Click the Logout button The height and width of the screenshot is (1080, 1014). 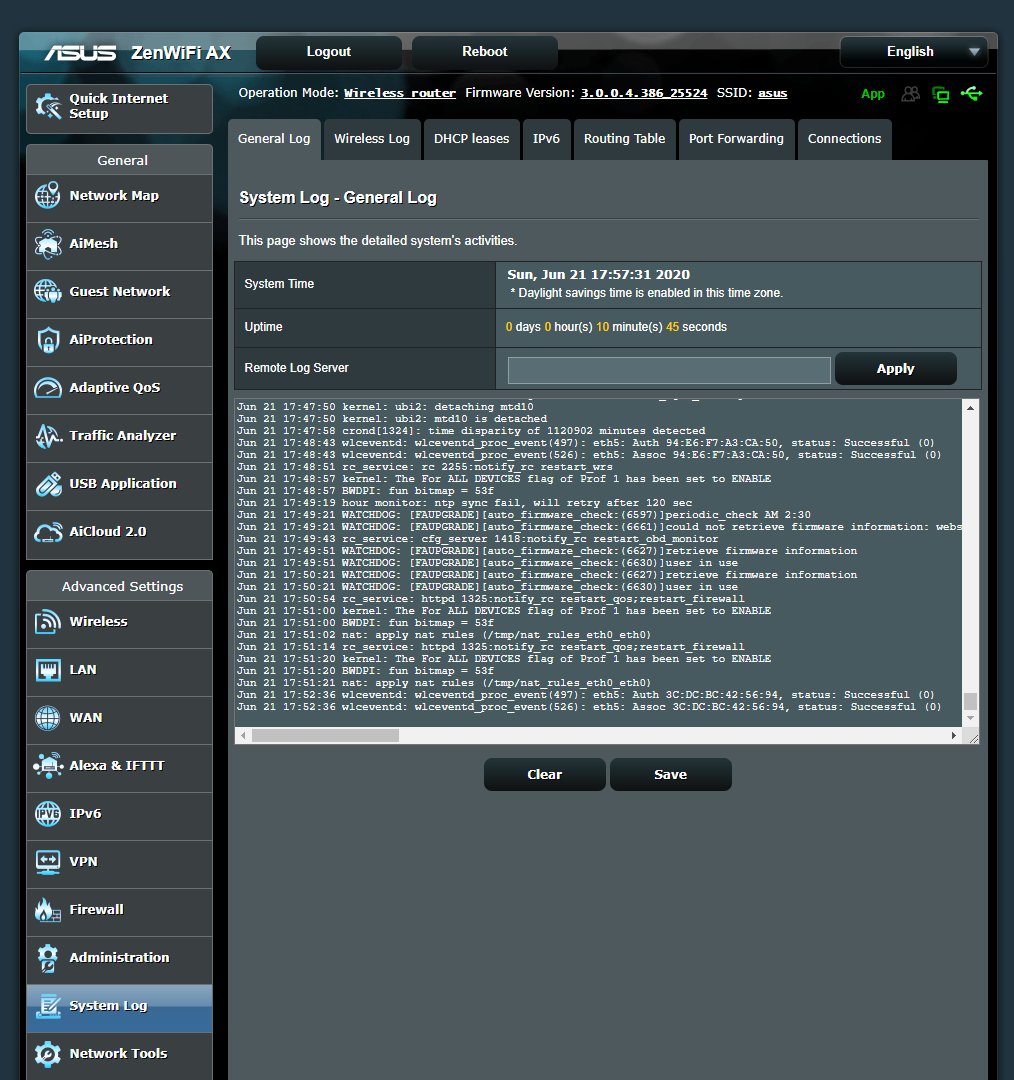coord(329,52)
